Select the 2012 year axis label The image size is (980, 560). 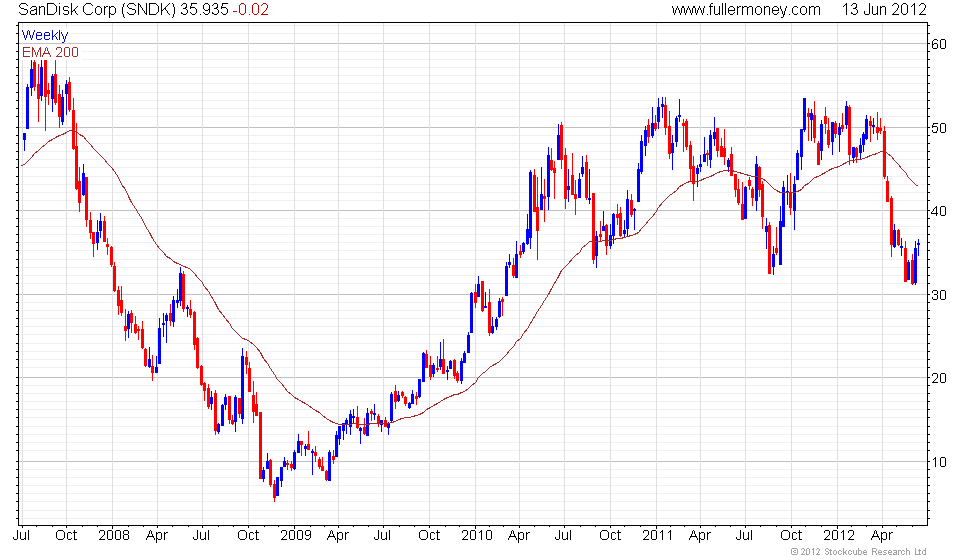[839, 535]
